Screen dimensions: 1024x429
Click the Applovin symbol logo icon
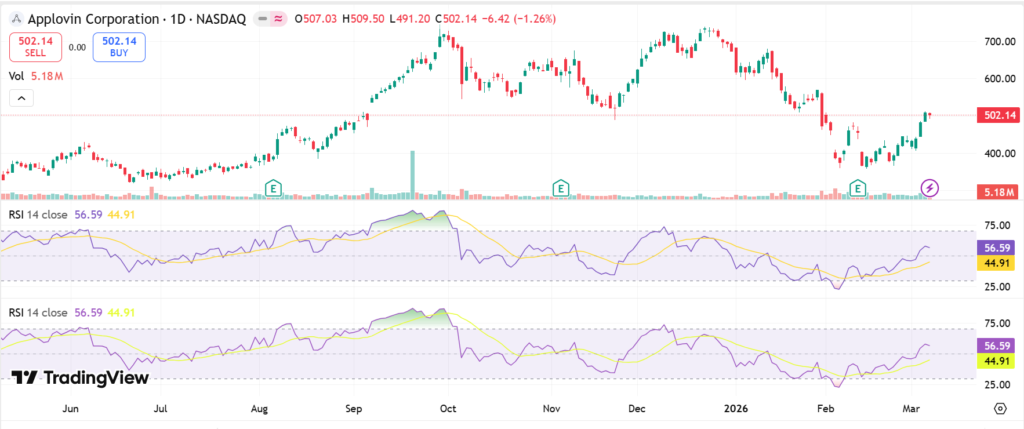[x=16, y=18]
